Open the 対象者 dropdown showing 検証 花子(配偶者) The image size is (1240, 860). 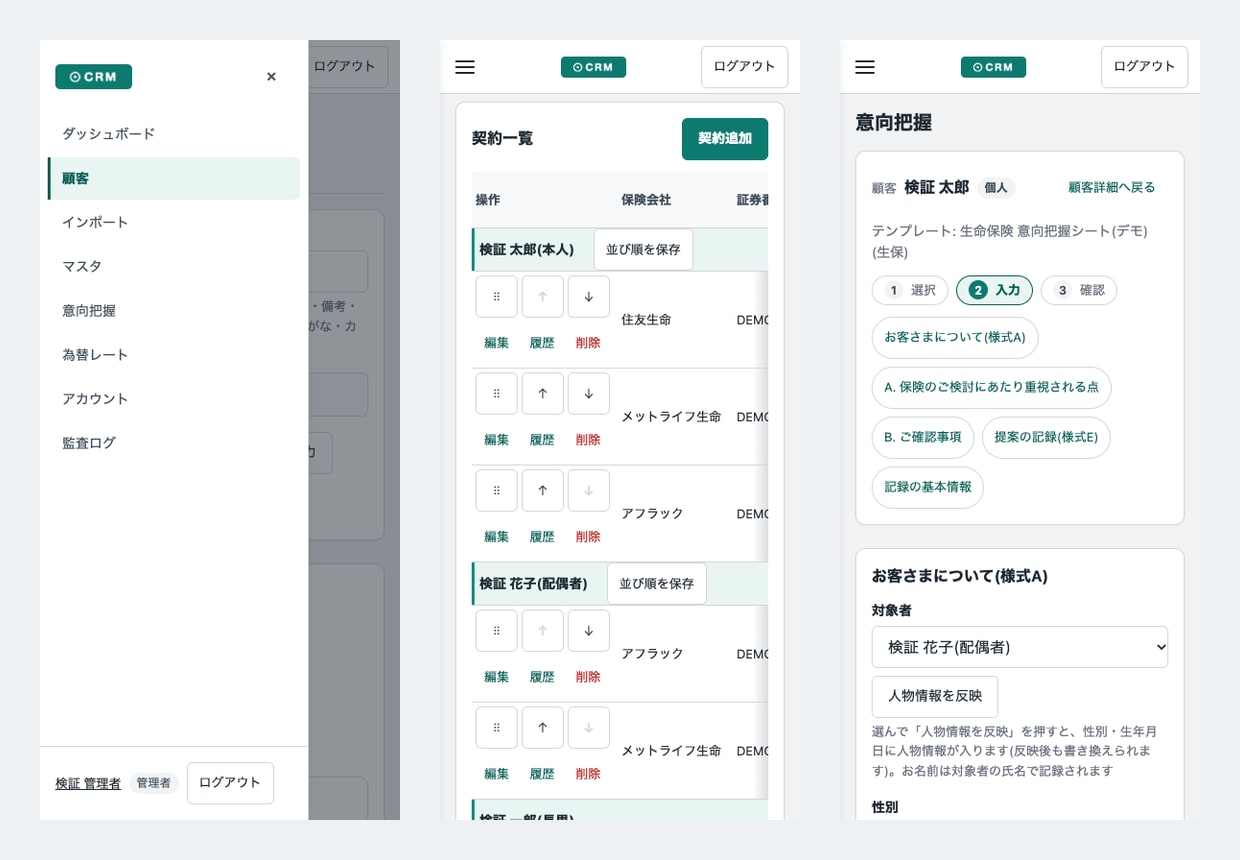click(x=1020, y=647)
